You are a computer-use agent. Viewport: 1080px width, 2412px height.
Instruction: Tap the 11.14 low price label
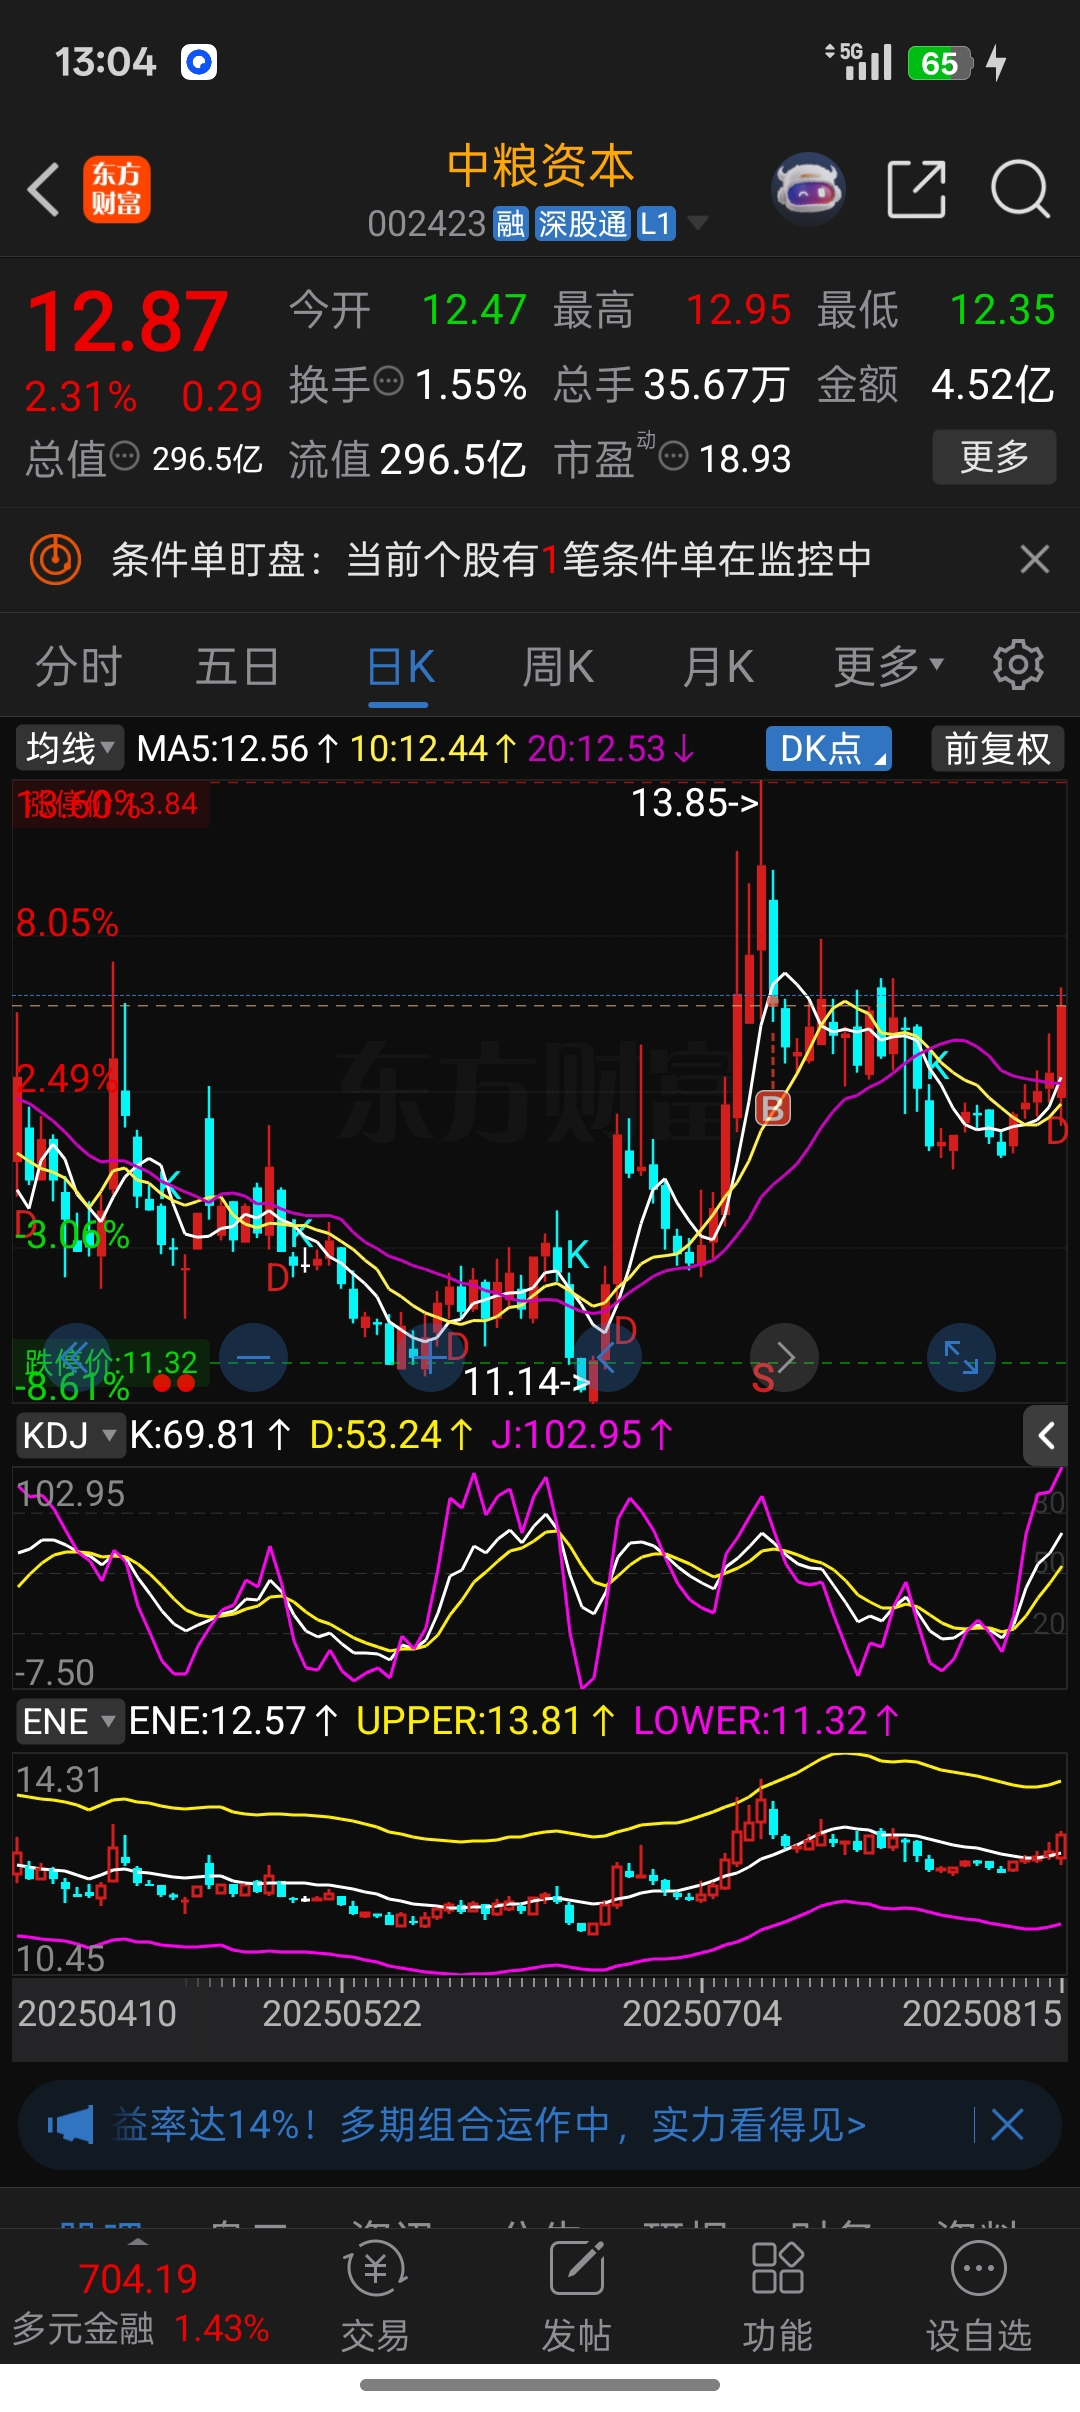[526, 1381]
